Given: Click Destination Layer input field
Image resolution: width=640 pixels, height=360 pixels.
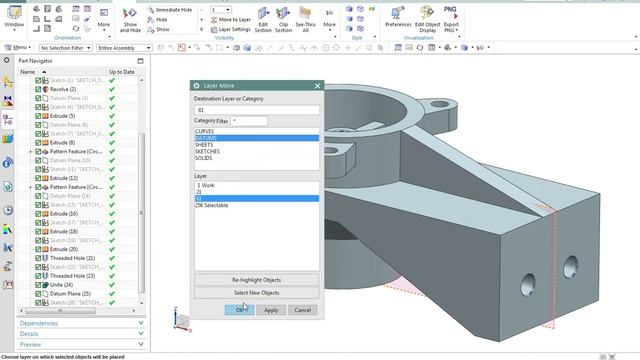Looking at the screenshot, I should [257, 110].
